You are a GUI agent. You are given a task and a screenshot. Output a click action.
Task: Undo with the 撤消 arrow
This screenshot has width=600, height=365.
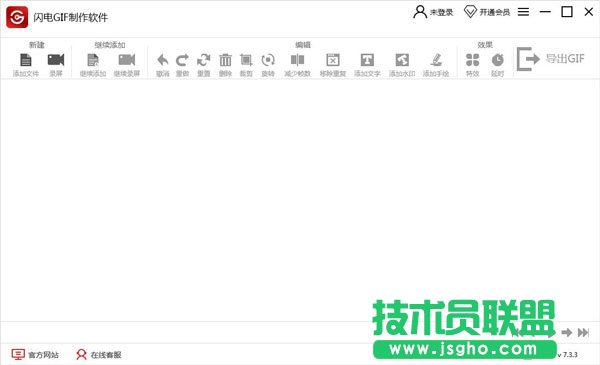pyautogui.click(x=163, y=60)
